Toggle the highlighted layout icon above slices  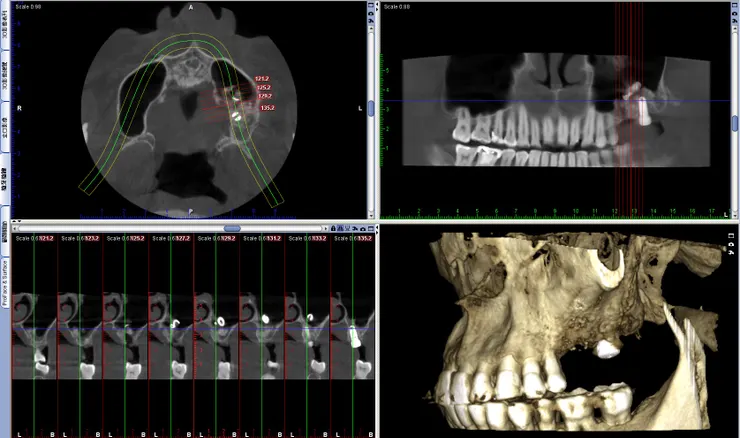coord(340,228)
